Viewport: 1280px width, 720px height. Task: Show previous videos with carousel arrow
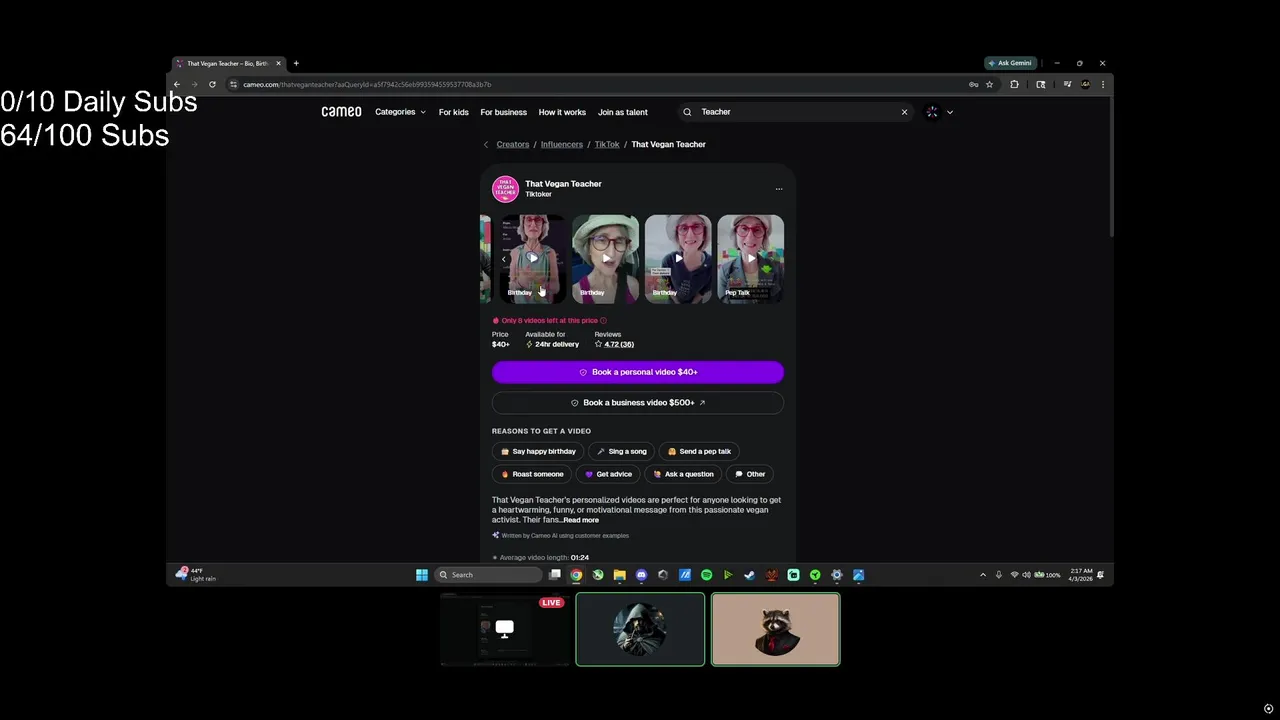(504, 258)
